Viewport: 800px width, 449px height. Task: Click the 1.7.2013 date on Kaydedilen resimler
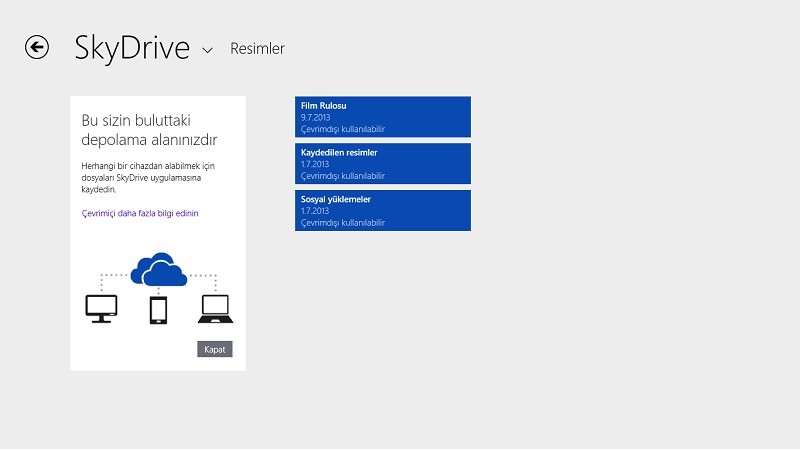315,164
